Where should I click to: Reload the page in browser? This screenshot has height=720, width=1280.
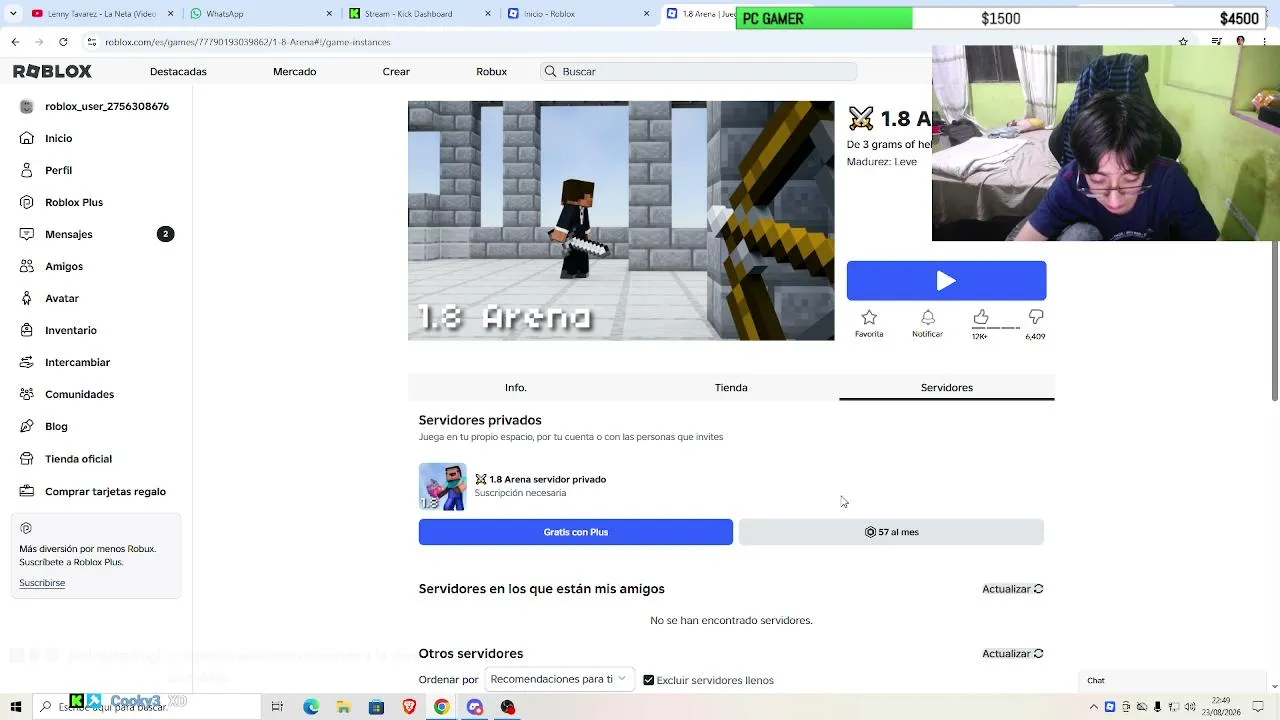point(63,42)
